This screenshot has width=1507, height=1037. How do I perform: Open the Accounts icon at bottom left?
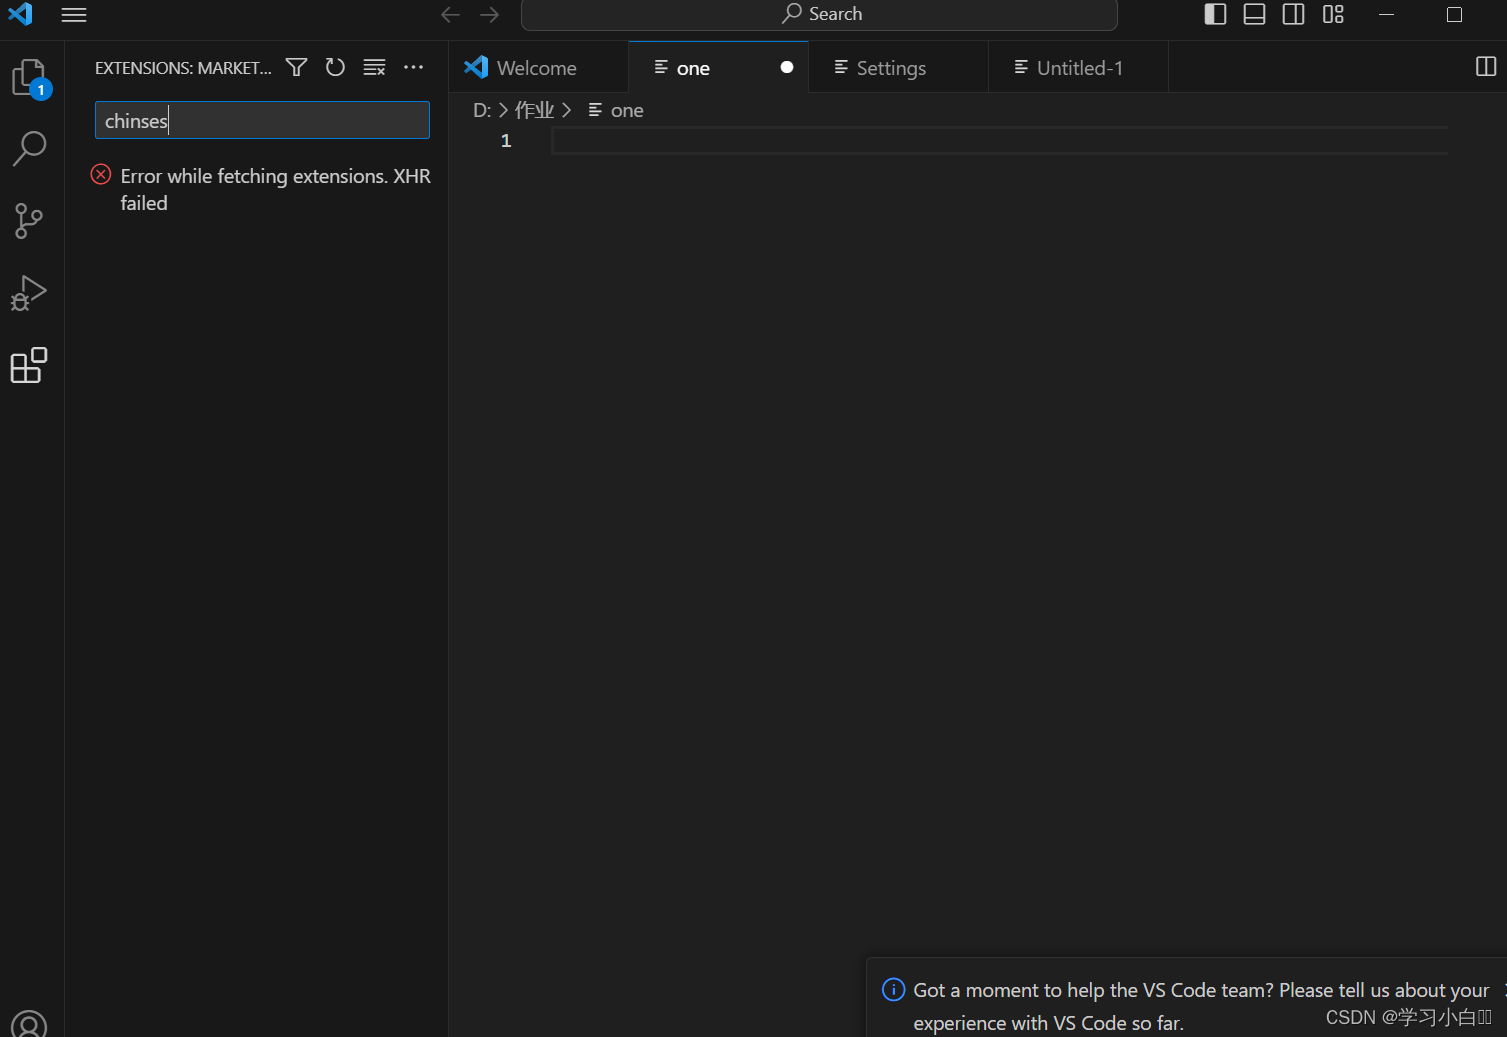point(29,1022)
